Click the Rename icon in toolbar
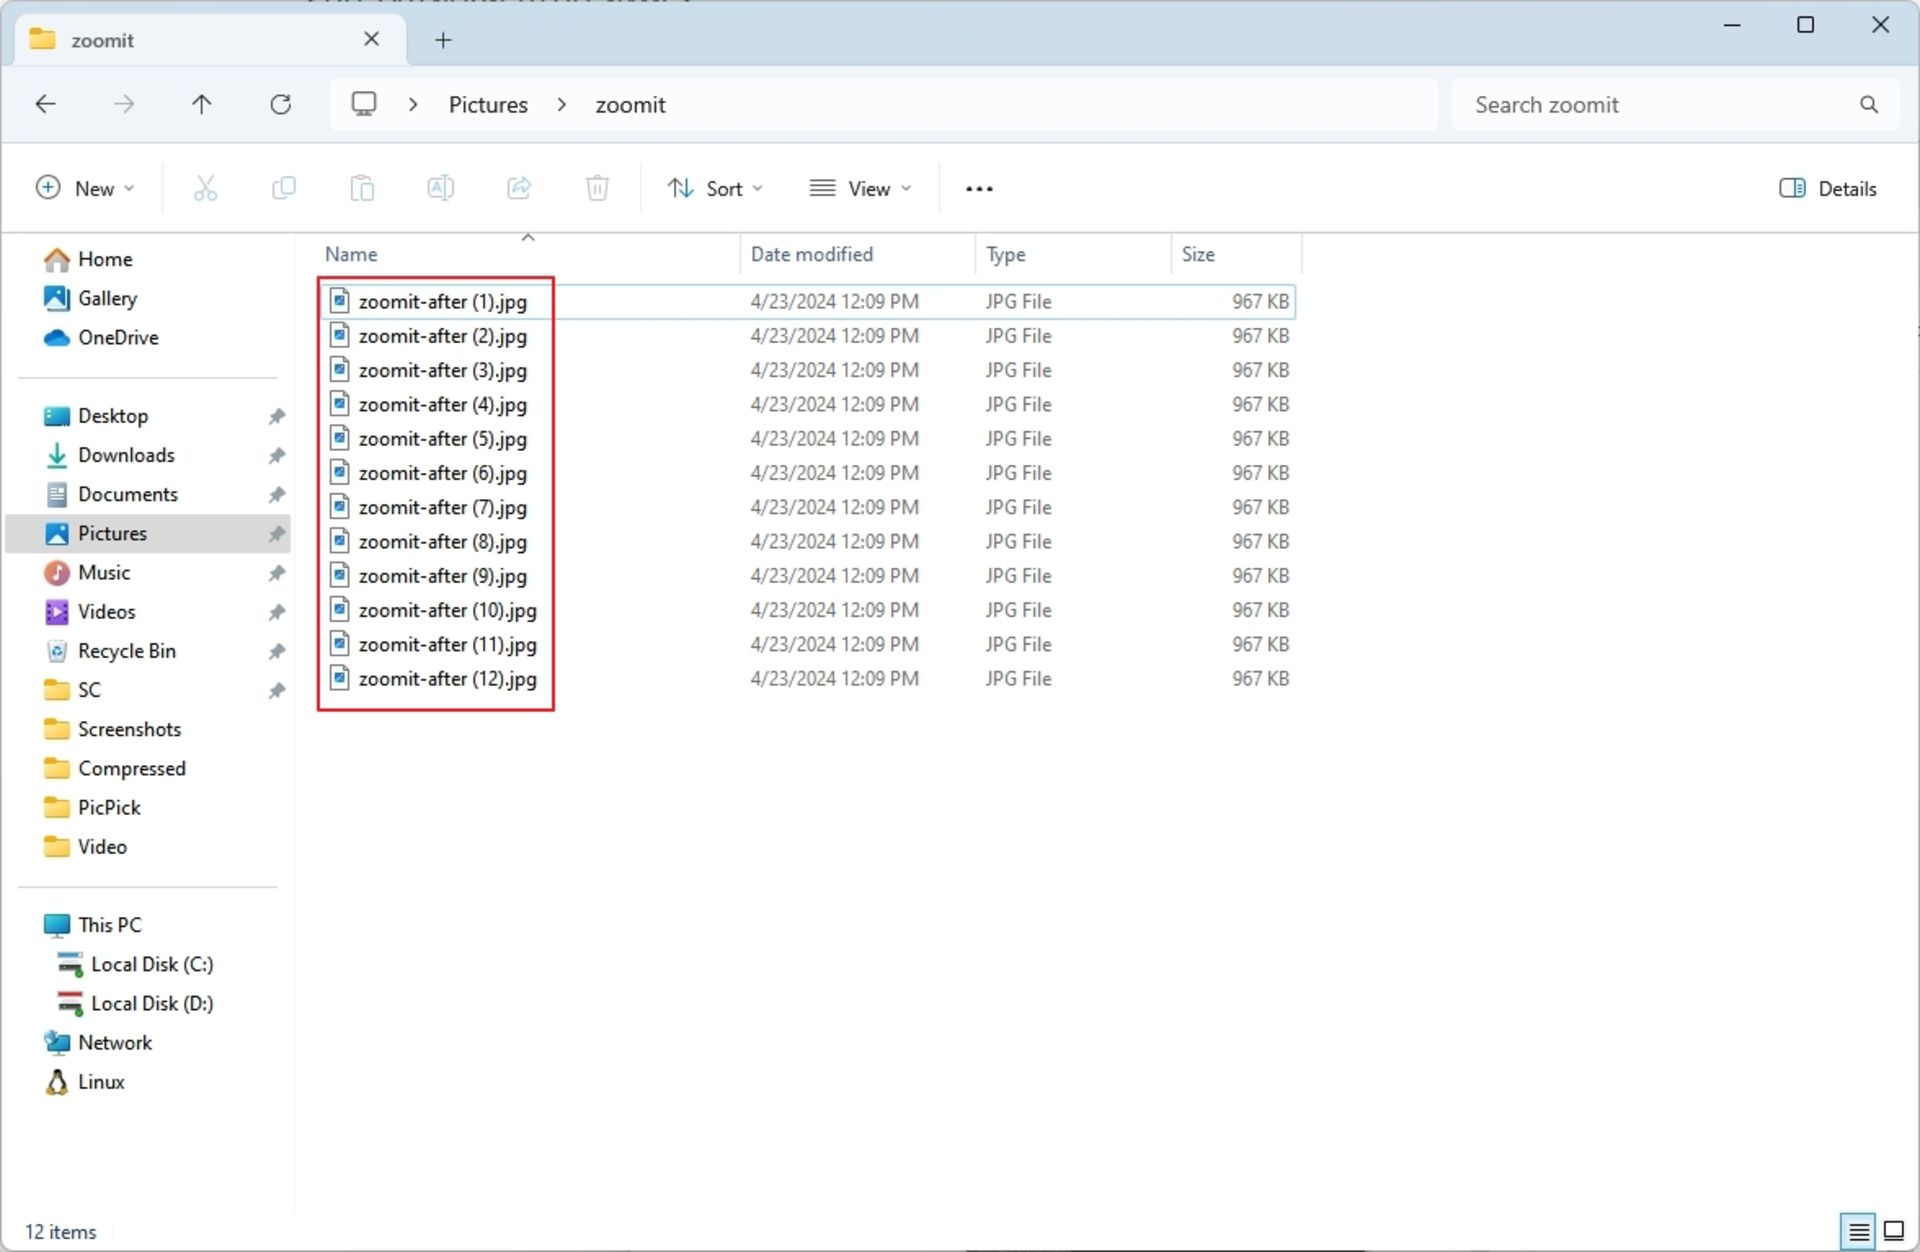This screenshot has width=1920, height=1252. pos(441,187)
